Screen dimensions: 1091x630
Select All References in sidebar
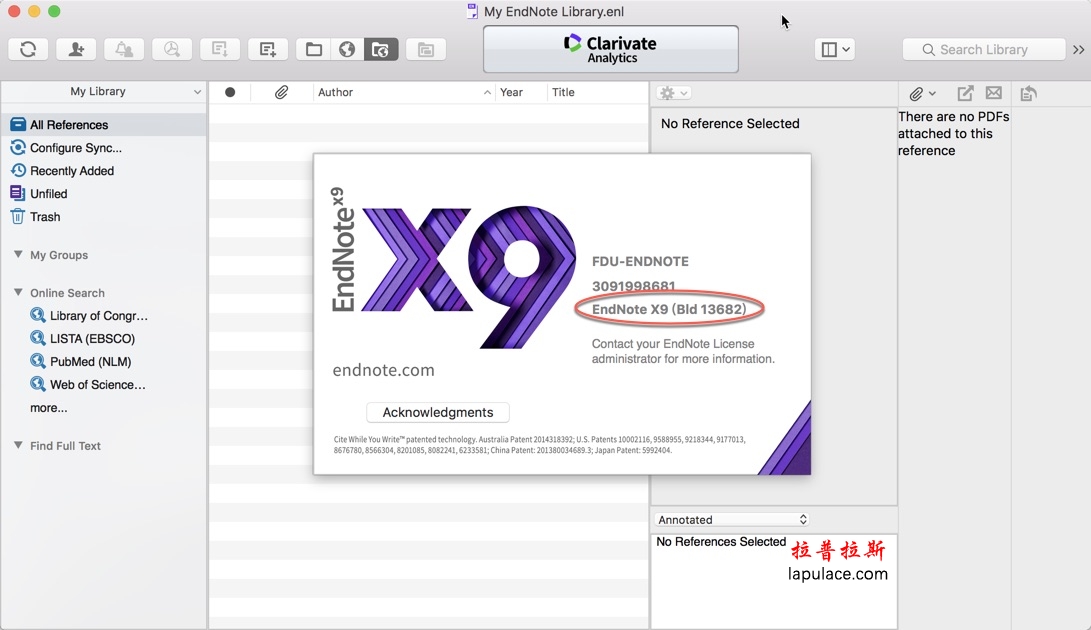click(x=104, y=125)
